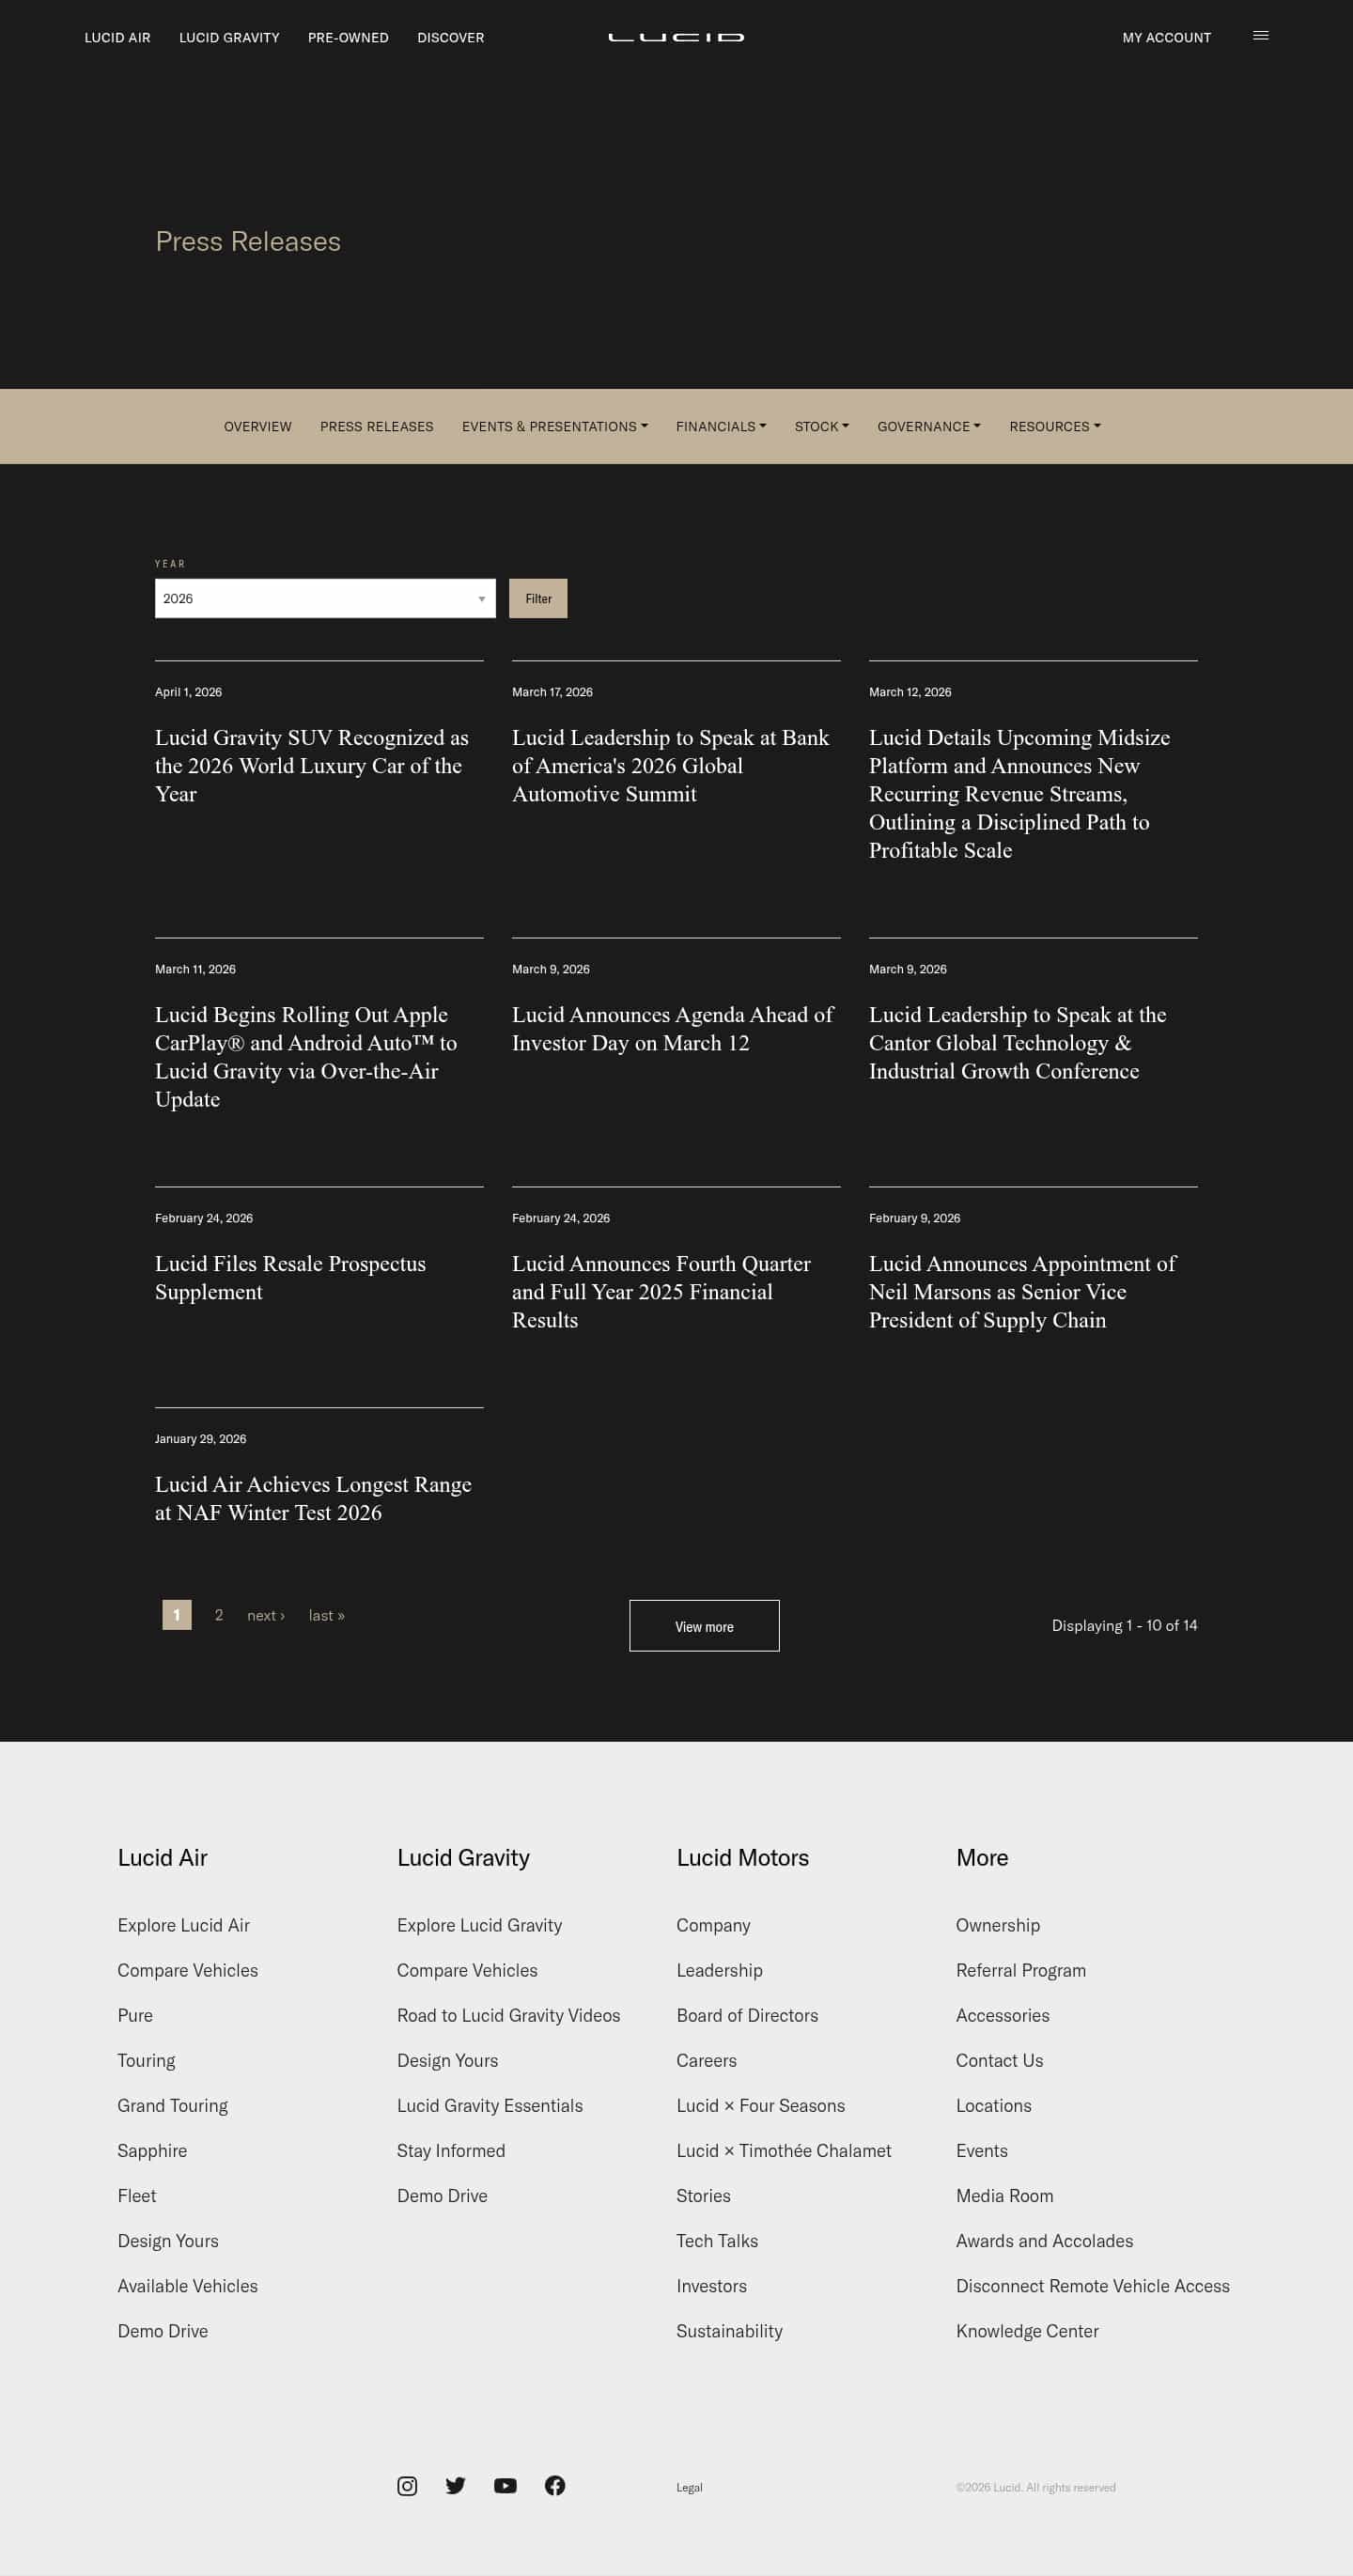Click the View more button
Viewport: 1353px width, 2576px height.
click(x=704, y=1626)
